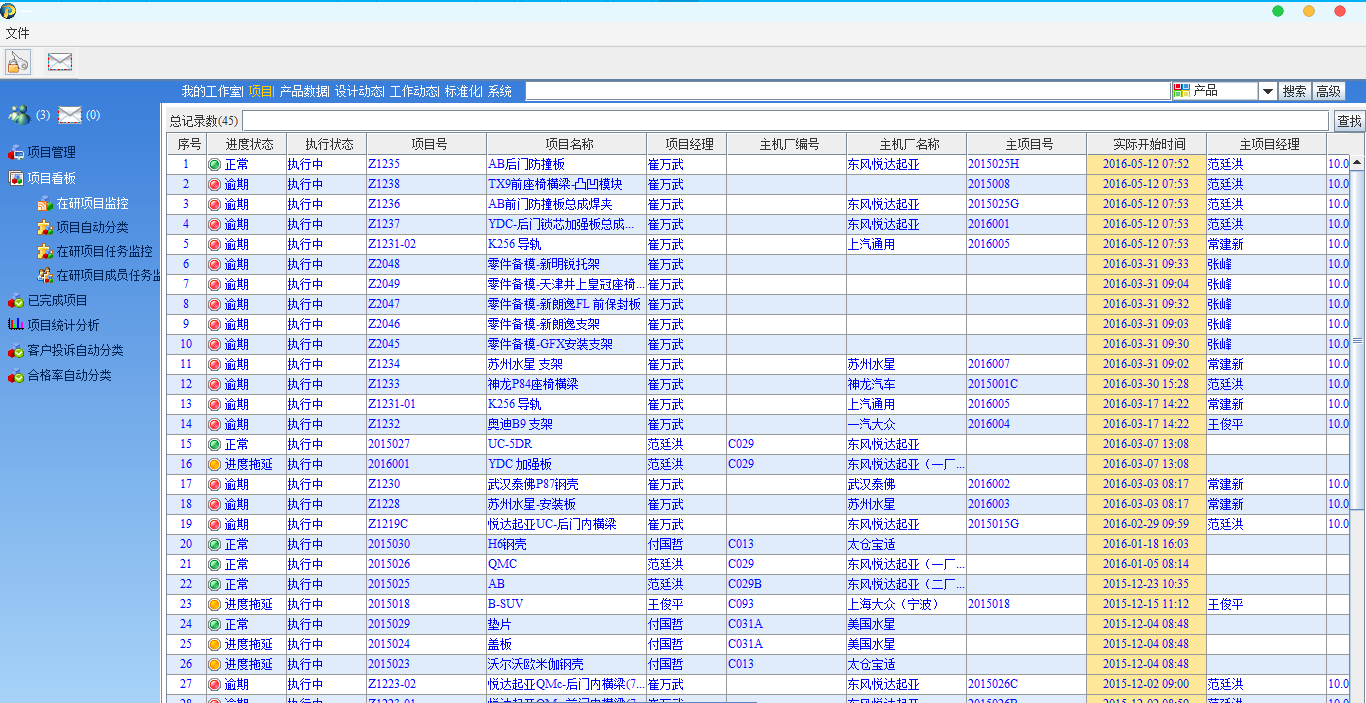Select the 项目统计分析 chart icon
Image resolution: width=1366 pixels, height=703 pixels.
[16, 325]
